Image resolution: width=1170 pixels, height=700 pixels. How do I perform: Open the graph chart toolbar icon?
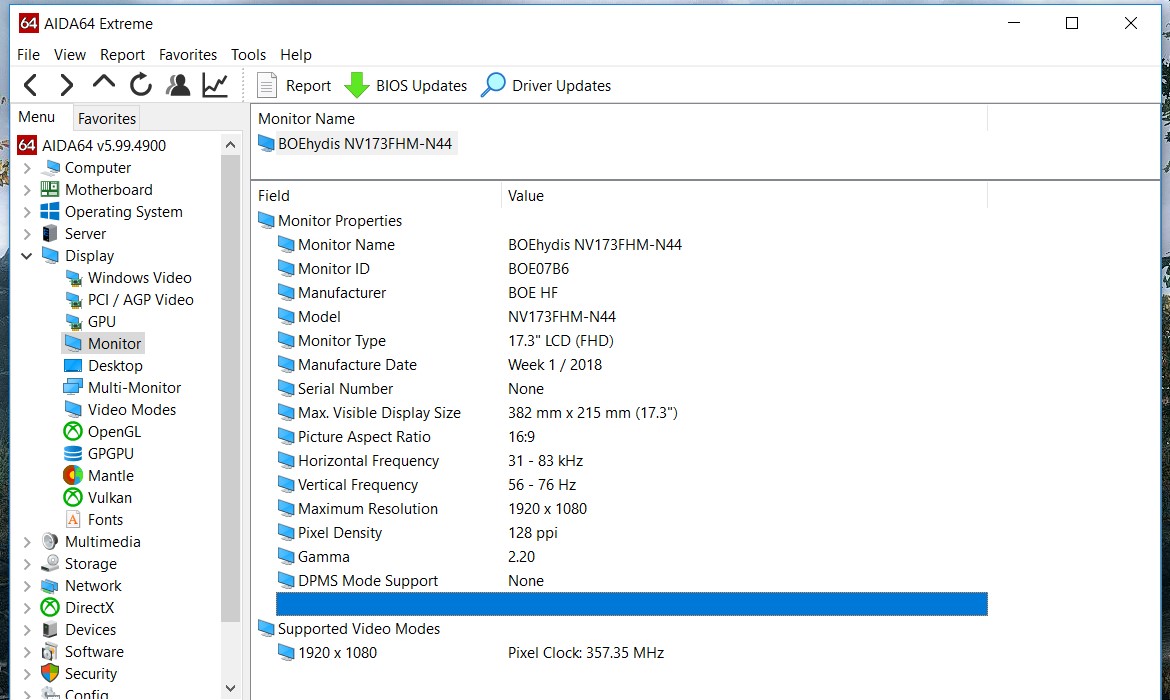pyautogui.click(x=215, y=86)
